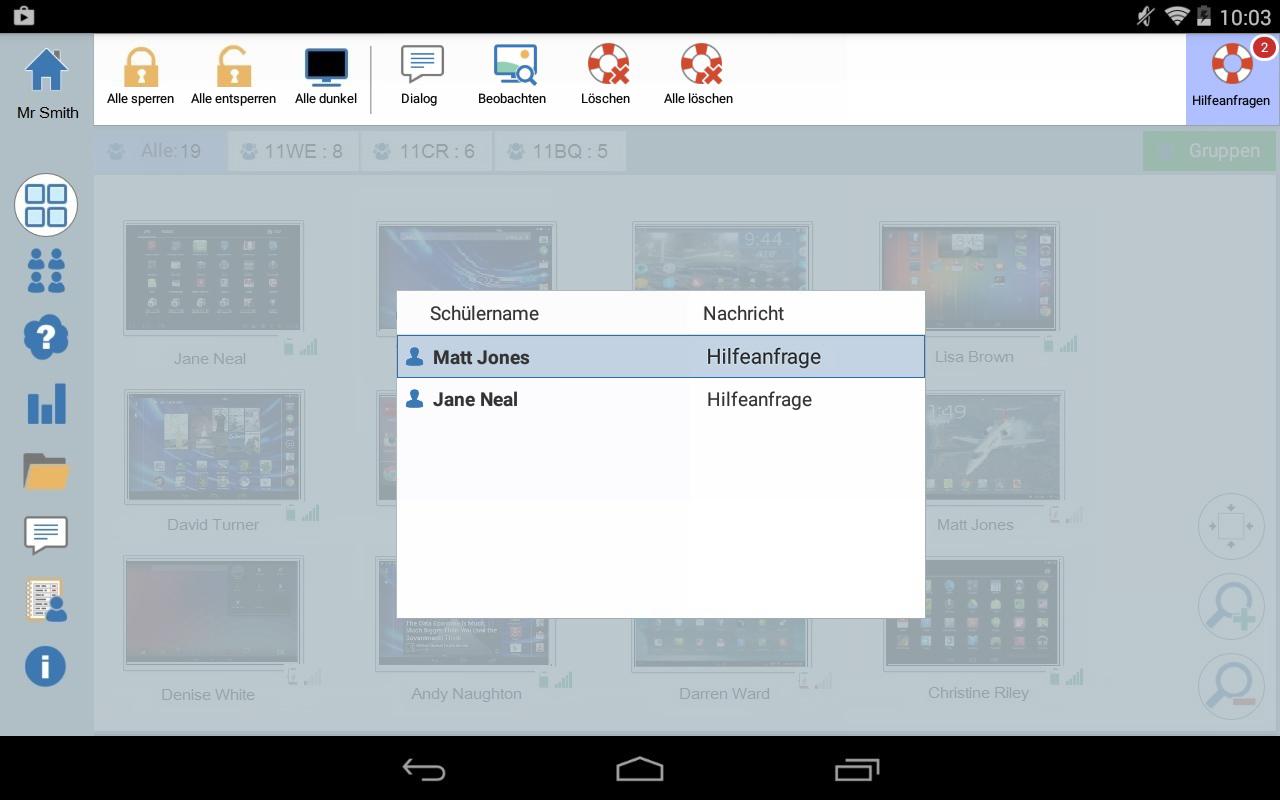
Task: Open the survey results bar chart icon
Action: click(x=45, y=403)
